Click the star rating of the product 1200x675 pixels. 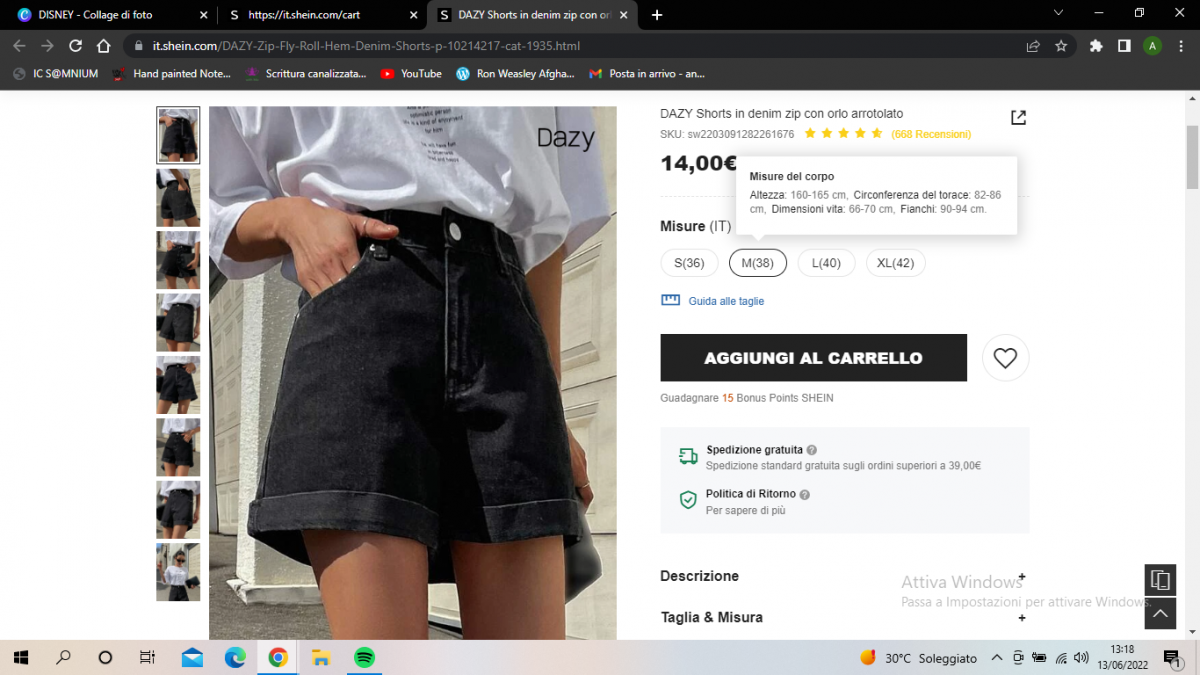click(843, 133)
